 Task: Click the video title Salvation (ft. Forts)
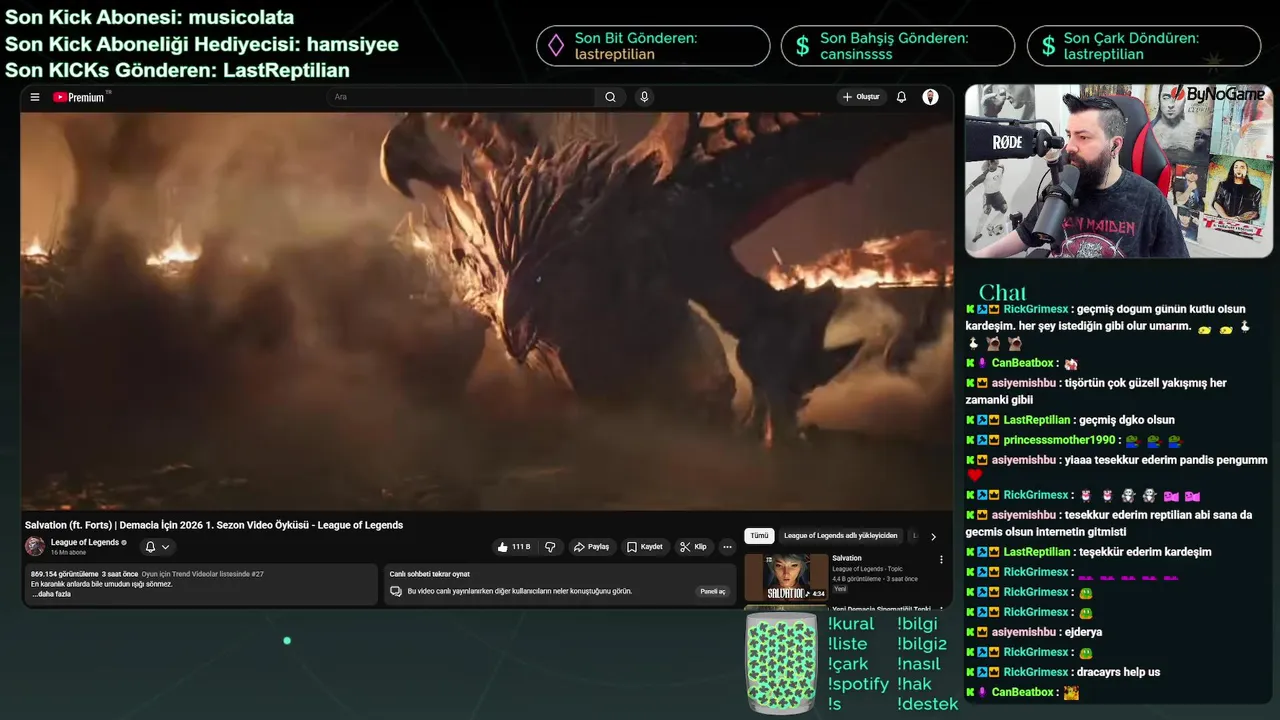(214, 525)
